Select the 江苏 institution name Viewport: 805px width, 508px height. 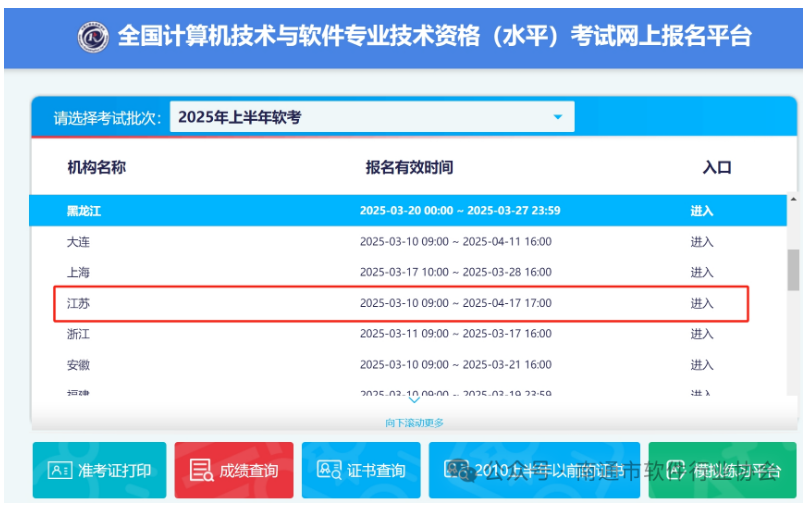(x=79, y=303)
